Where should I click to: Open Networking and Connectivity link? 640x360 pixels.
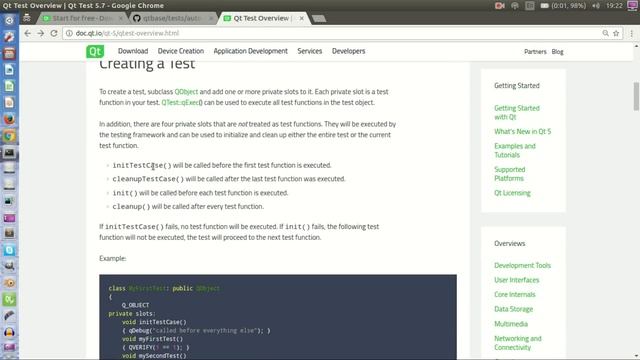click(518, 343)
